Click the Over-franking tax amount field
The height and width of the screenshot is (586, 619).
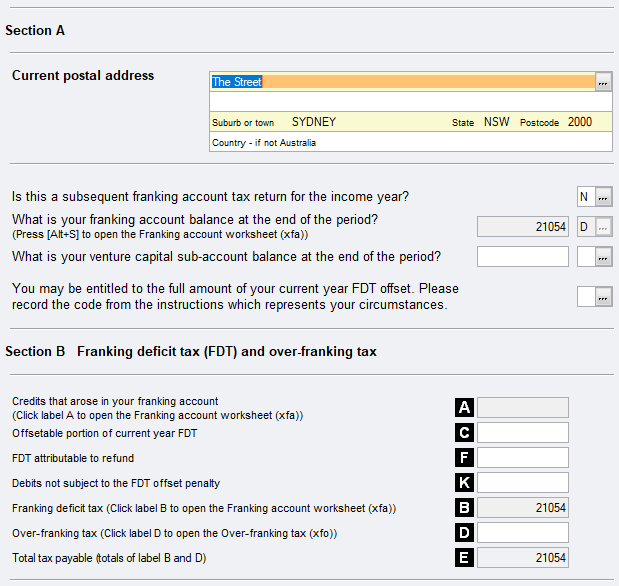coord(522,532)
